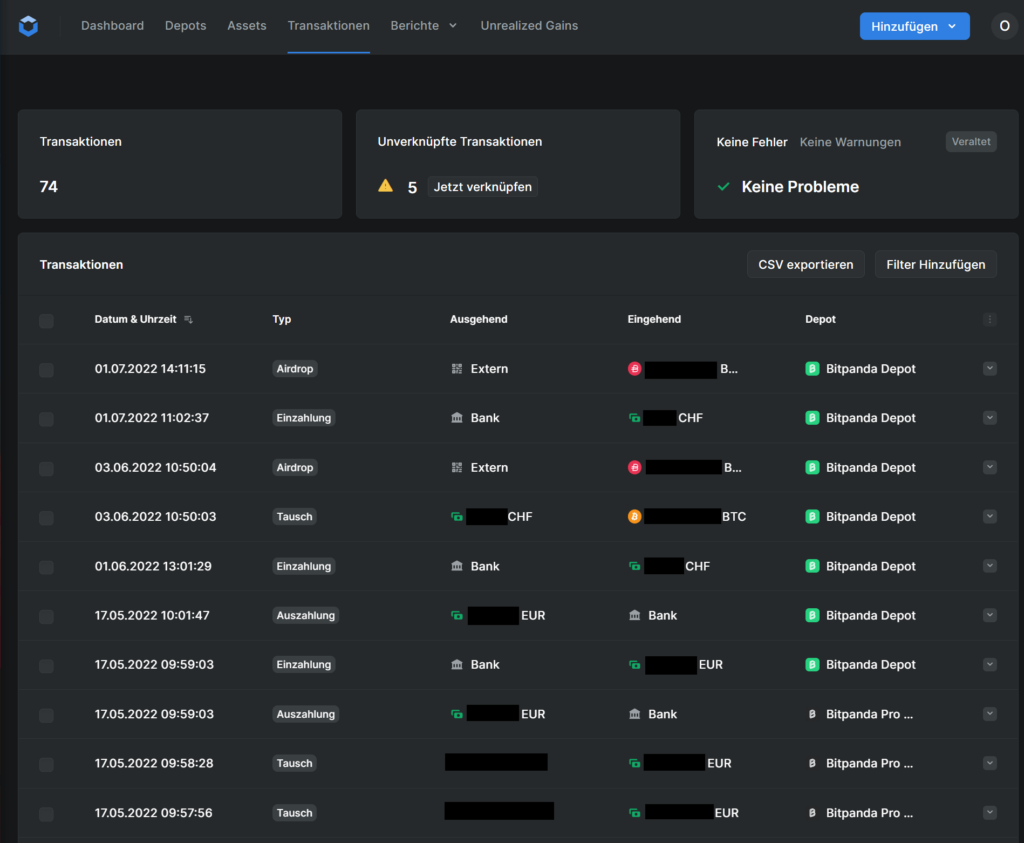
Task: Open table column options three-dot icon
Action: (989, 319)
